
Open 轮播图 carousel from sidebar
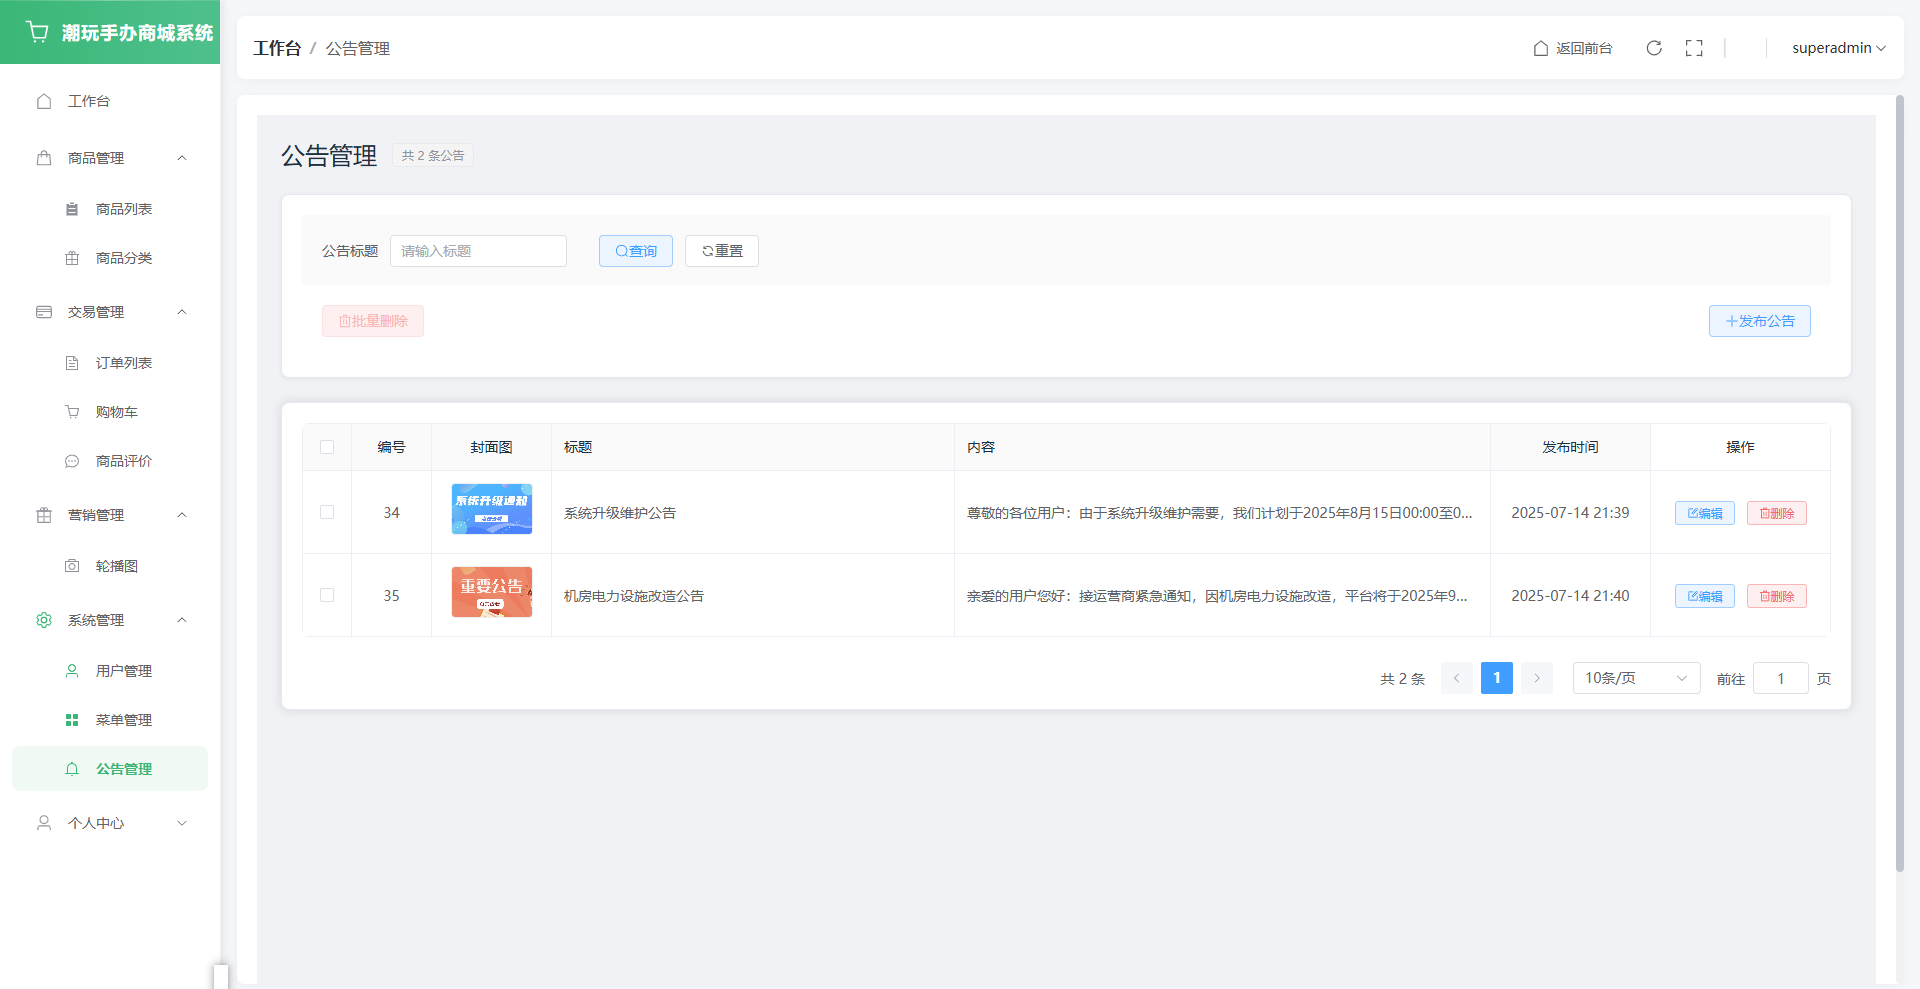pos(116,566)
